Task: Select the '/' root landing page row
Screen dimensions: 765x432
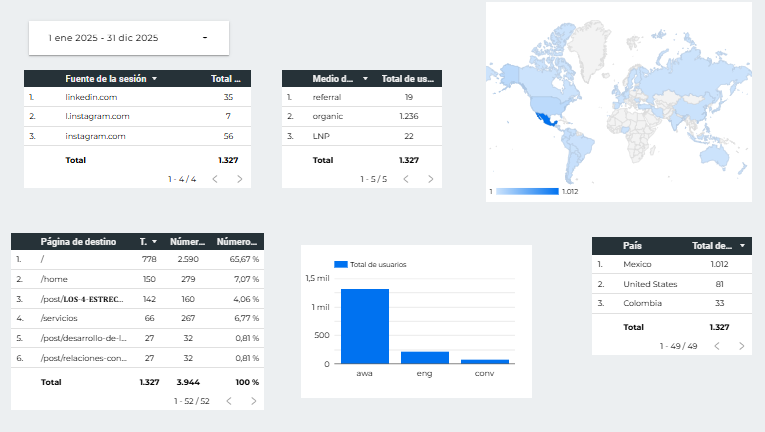Action: [x=137, y=259]
